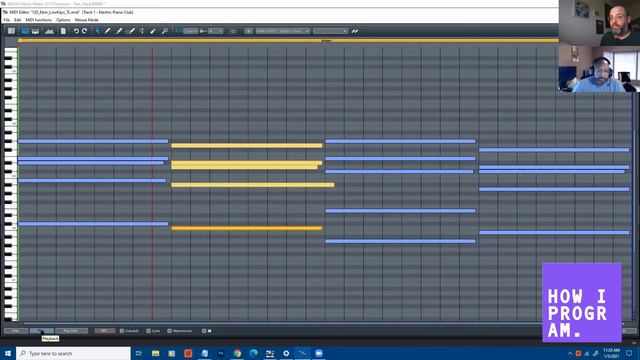The height and width of the screenshot is (360, 640).
Task: Open Zoom from the taskbar
Action: click(x=319, y=353)
